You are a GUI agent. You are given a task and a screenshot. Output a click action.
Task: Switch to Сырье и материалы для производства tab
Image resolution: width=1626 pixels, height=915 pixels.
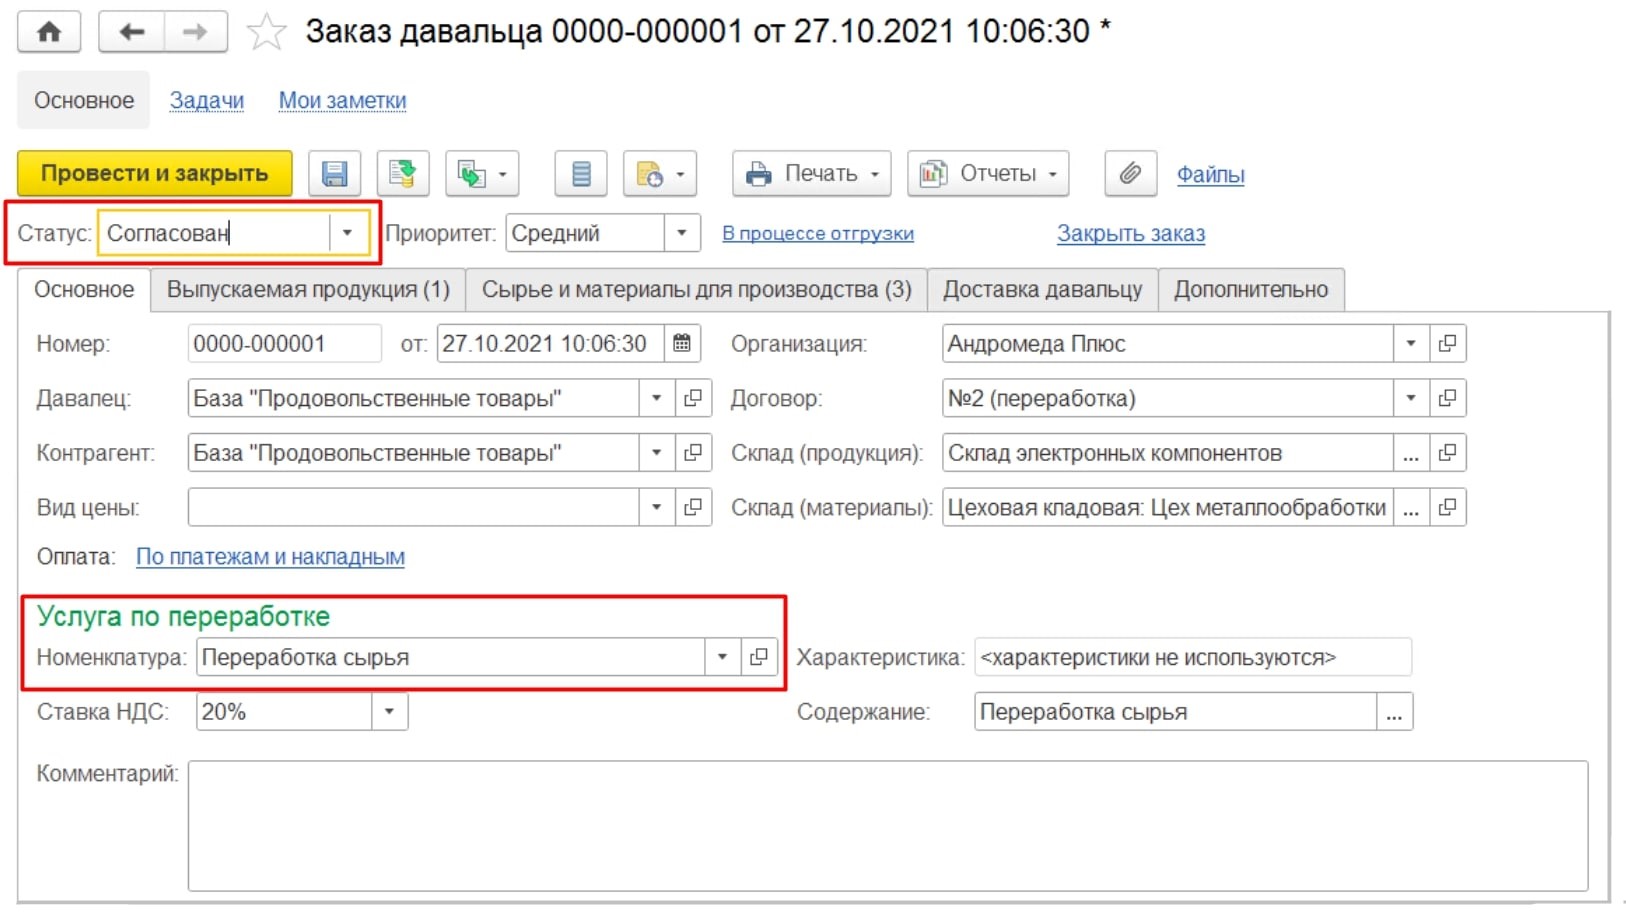(696, 290)
